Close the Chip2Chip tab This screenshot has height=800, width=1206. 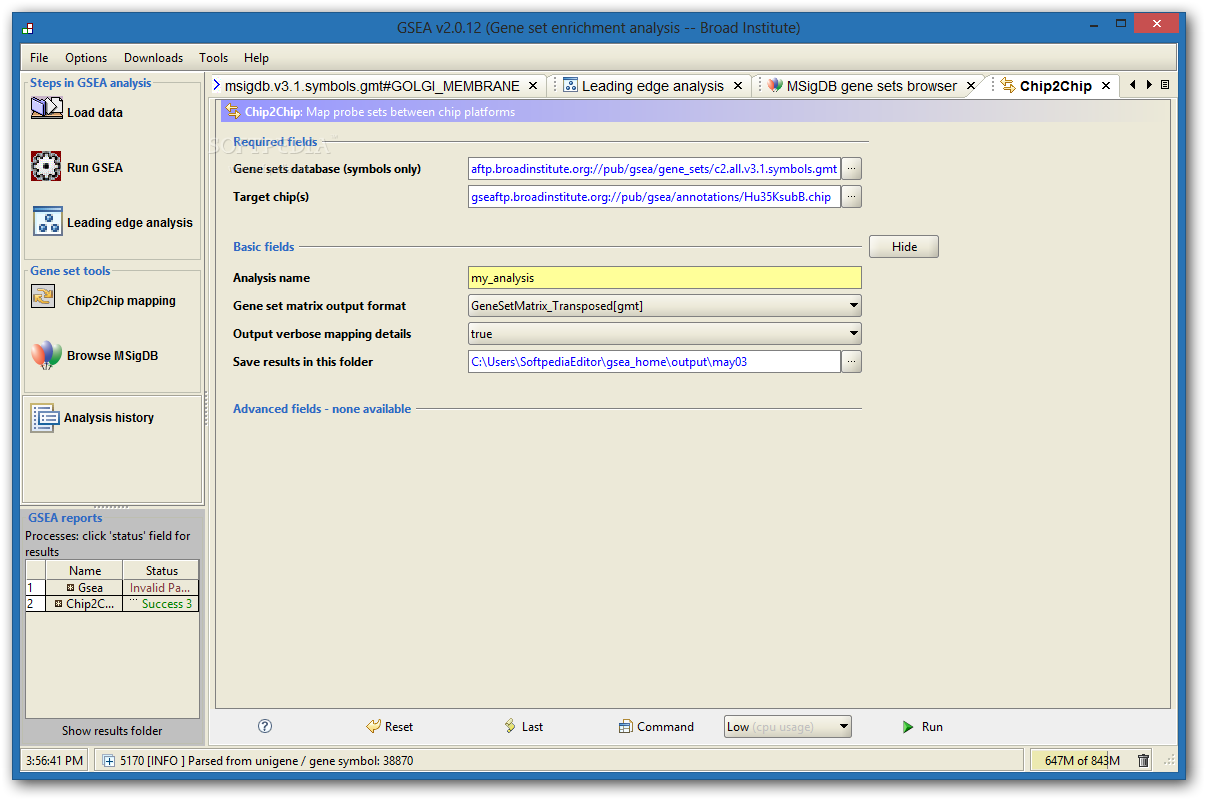pos(1106,86)
